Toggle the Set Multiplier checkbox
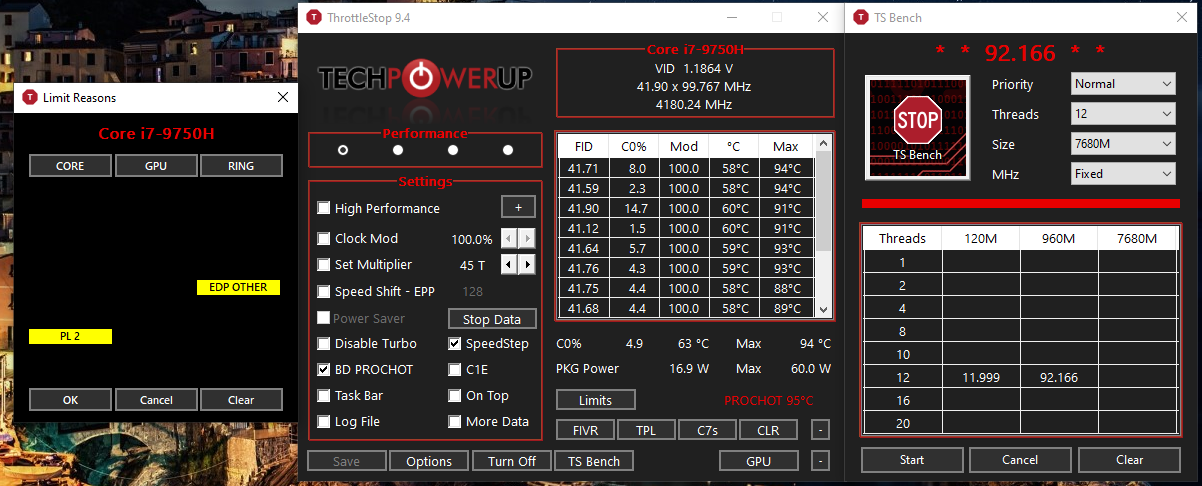1202x486 pixels. click(x=323, y=264)
